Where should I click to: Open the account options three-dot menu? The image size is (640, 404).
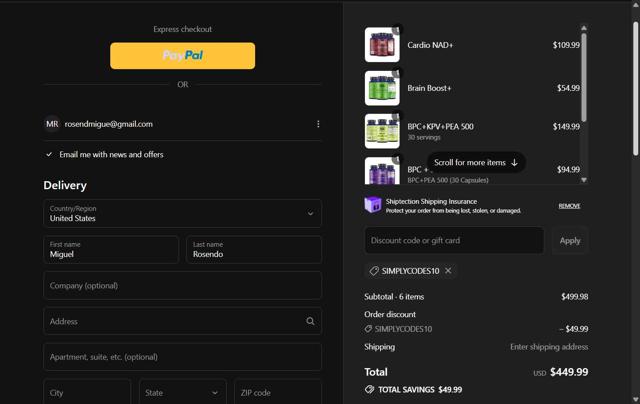(318, 124)
